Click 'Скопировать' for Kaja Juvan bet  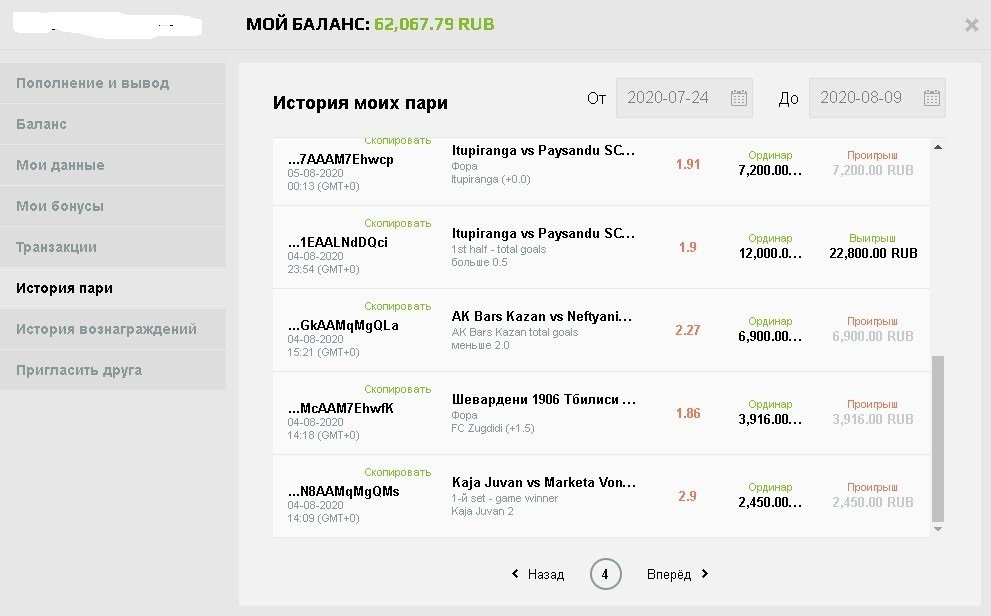[397, 472]
